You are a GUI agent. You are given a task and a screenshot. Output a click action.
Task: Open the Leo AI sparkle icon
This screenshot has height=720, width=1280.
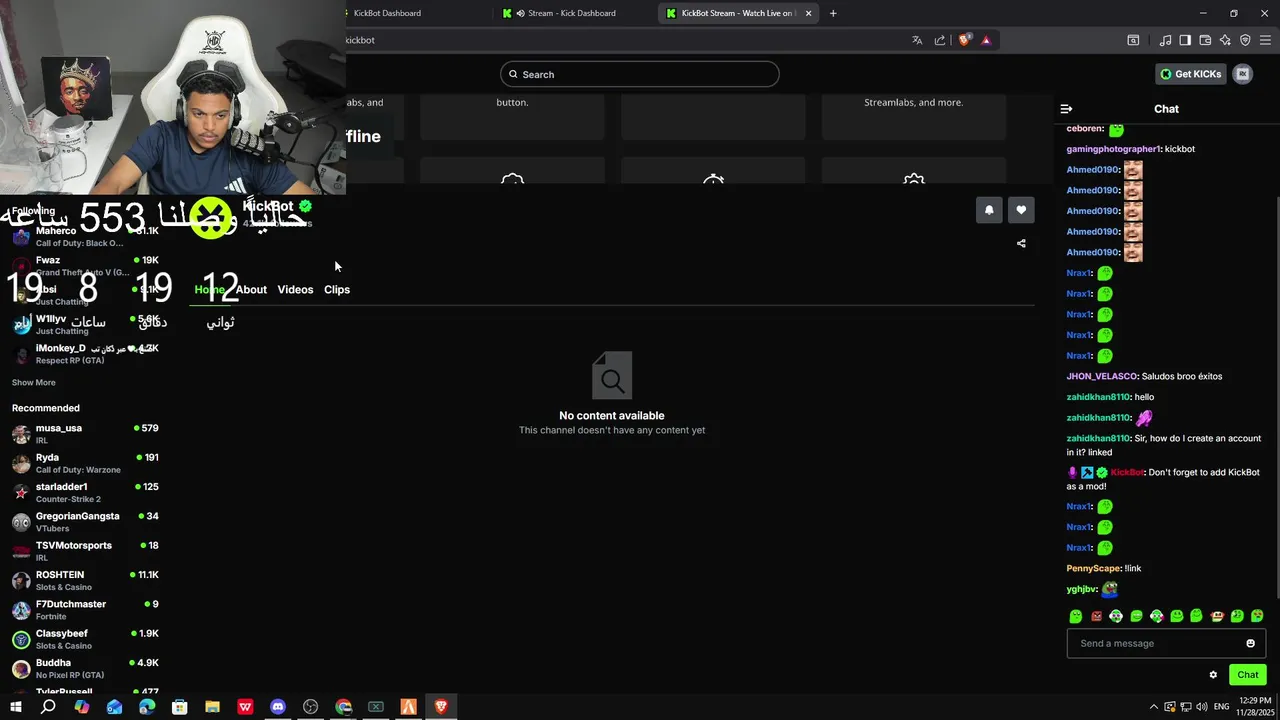tap(1225, 40)
